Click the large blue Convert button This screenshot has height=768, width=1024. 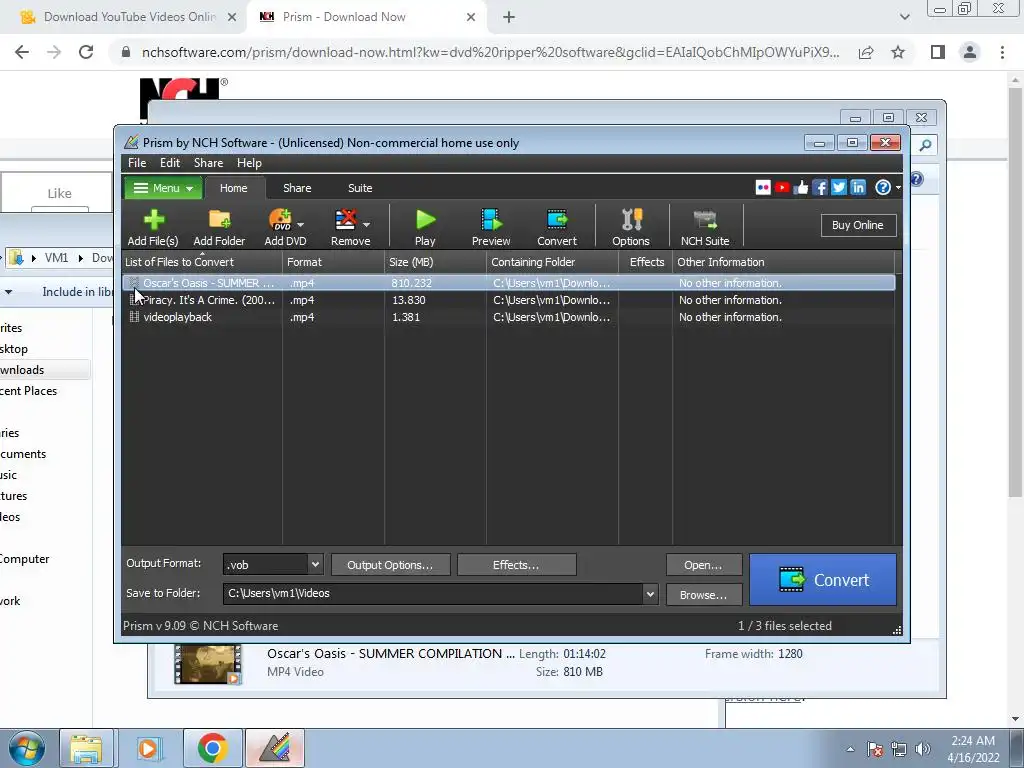823,580
